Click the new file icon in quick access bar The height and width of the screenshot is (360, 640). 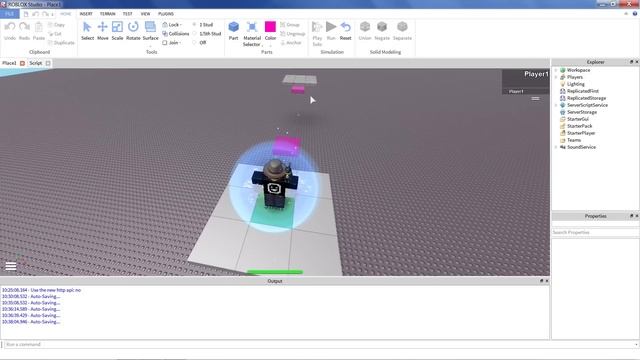[26, 14]
